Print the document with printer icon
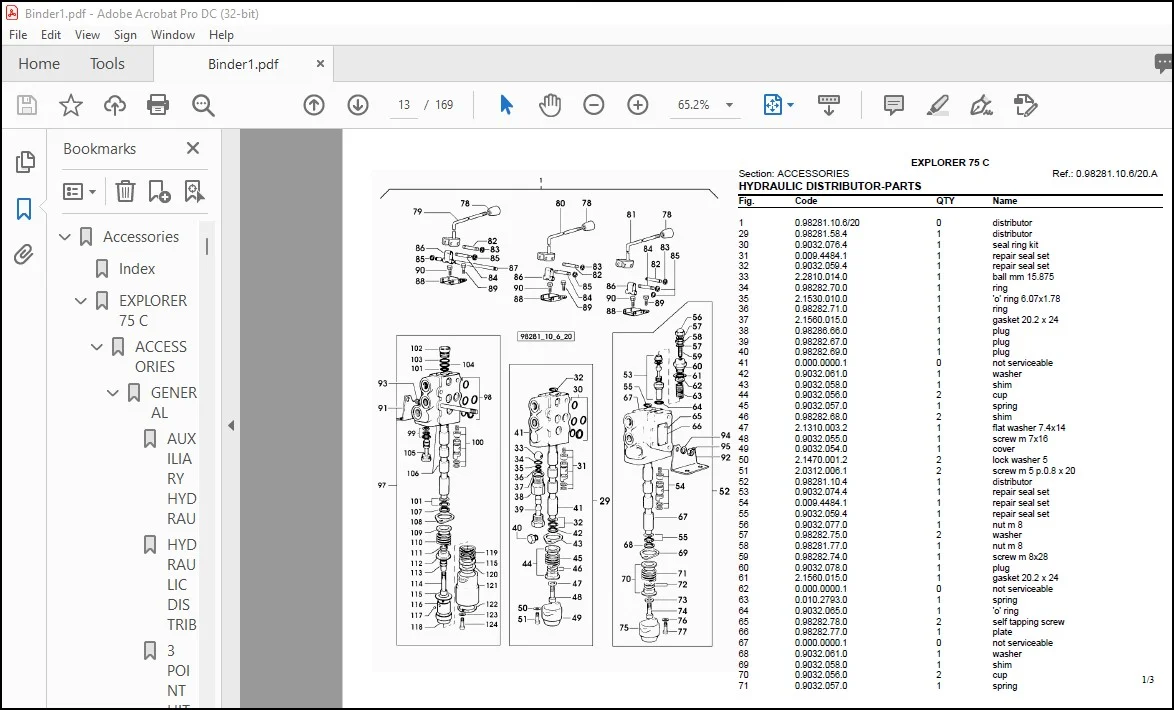Image resolution: width=1174 pixels, height=710 pixels. coord(158,105)
